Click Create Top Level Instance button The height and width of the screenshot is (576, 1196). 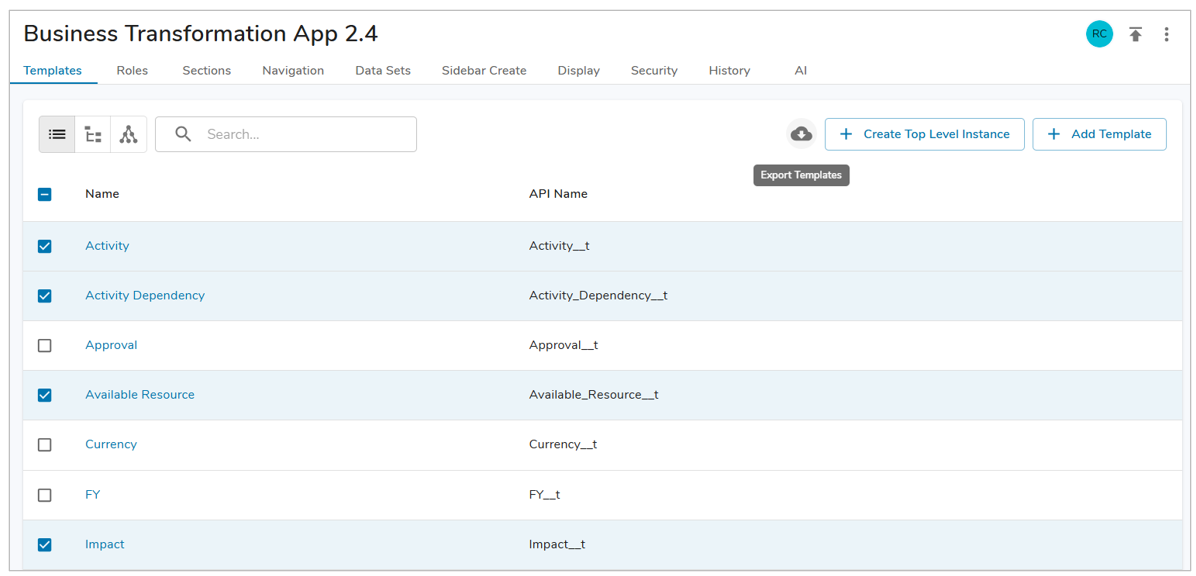pos(924,134)
